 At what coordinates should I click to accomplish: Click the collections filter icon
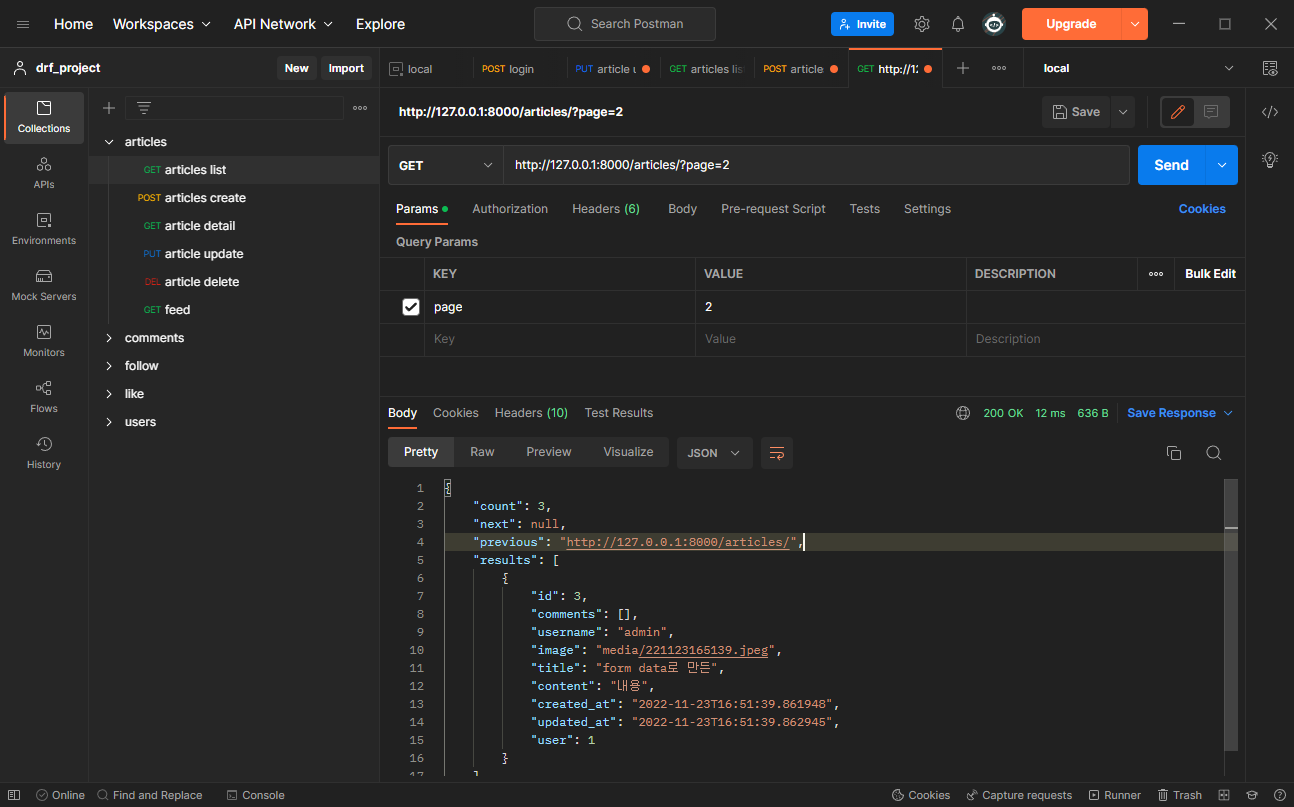[x=144, y=108]
